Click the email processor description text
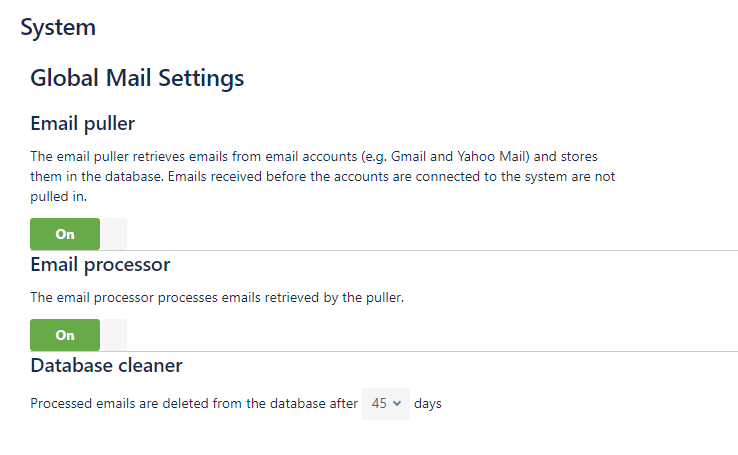The height and width of the screenshot is (455, 738). 216,297
